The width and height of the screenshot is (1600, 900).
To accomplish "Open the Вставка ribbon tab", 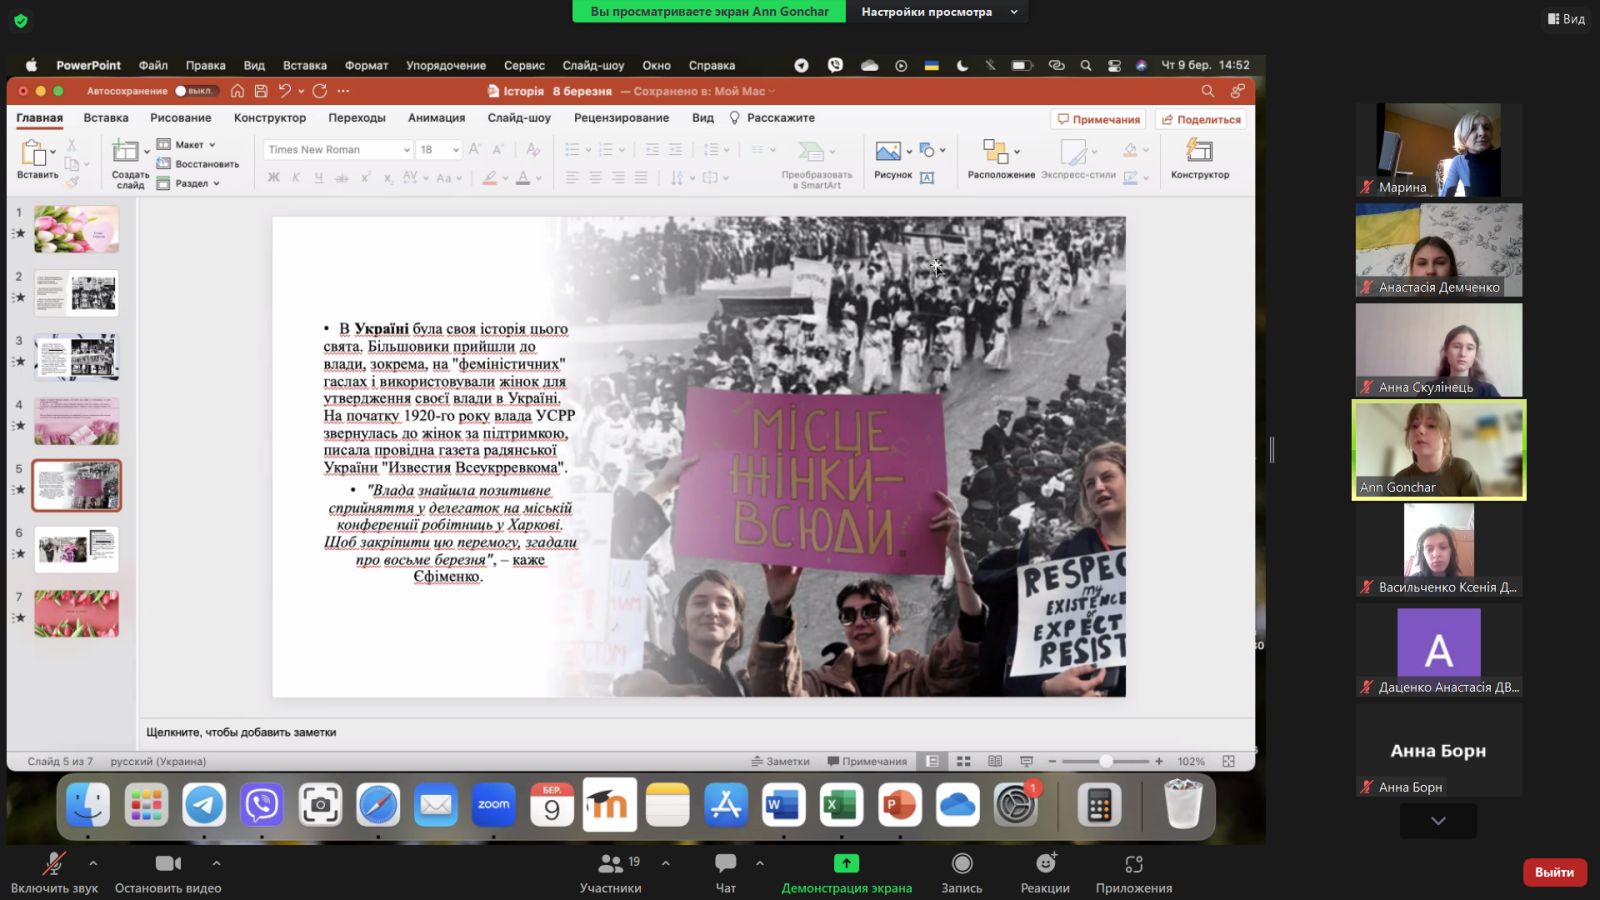I will tap(106, 118).
